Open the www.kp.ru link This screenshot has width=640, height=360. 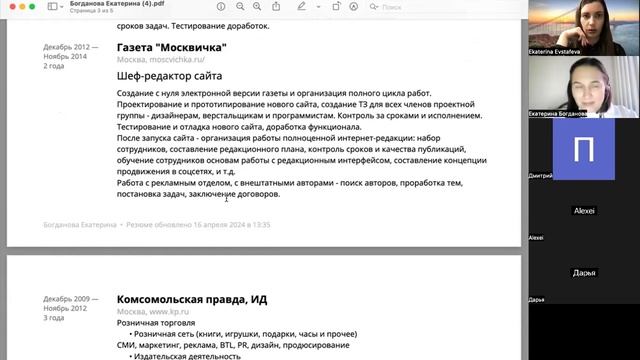click(x=169, y=312)
